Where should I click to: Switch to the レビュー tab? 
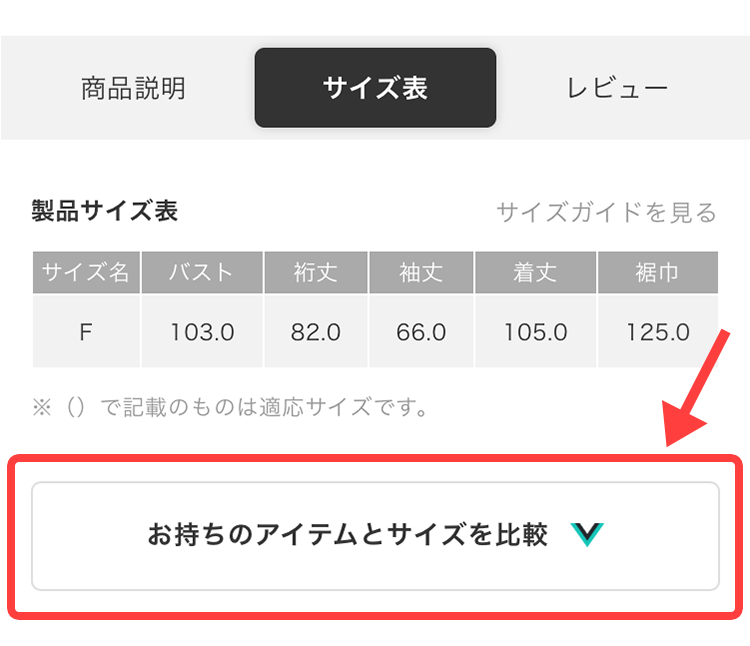pos(617,88)
